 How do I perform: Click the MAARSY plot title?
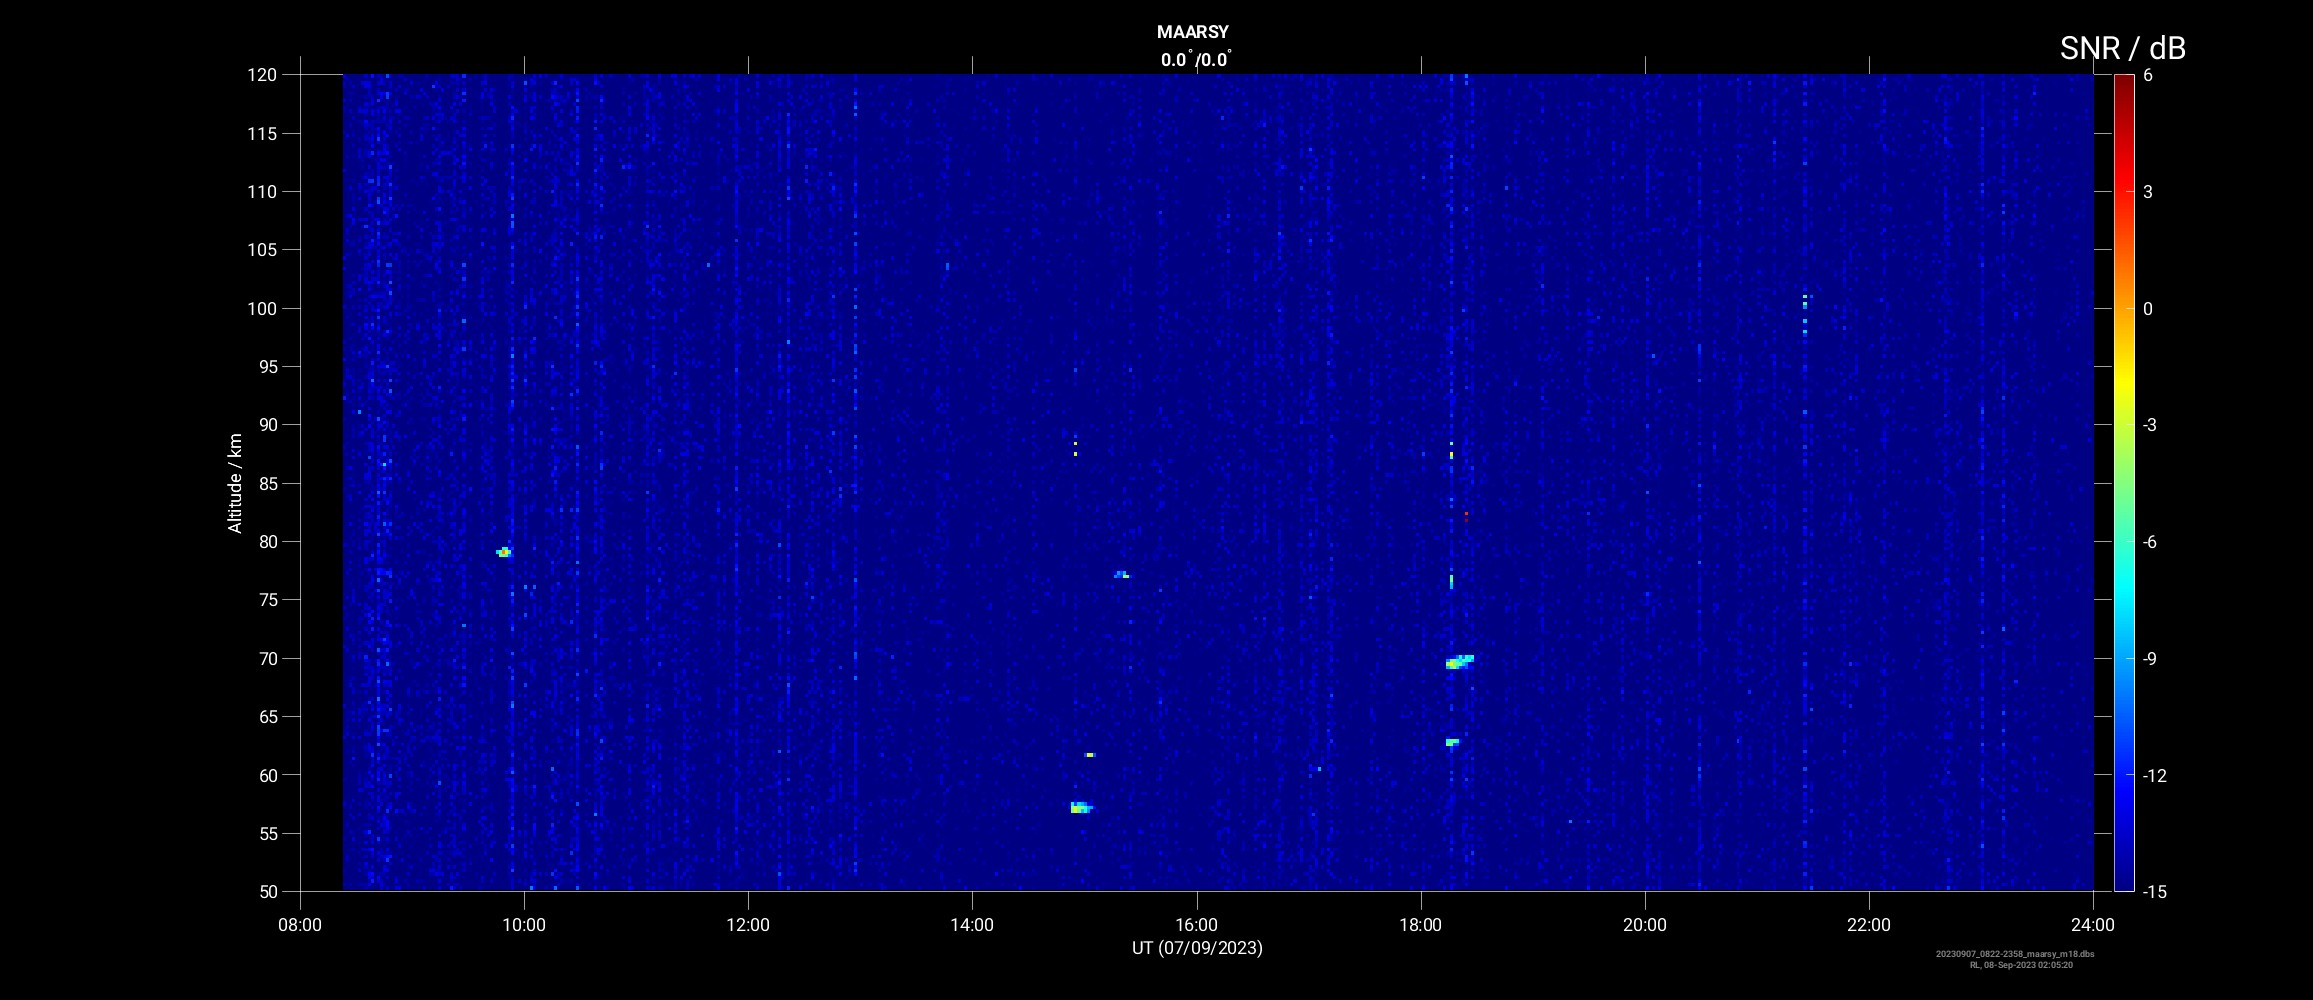[x=1192, y=32]
